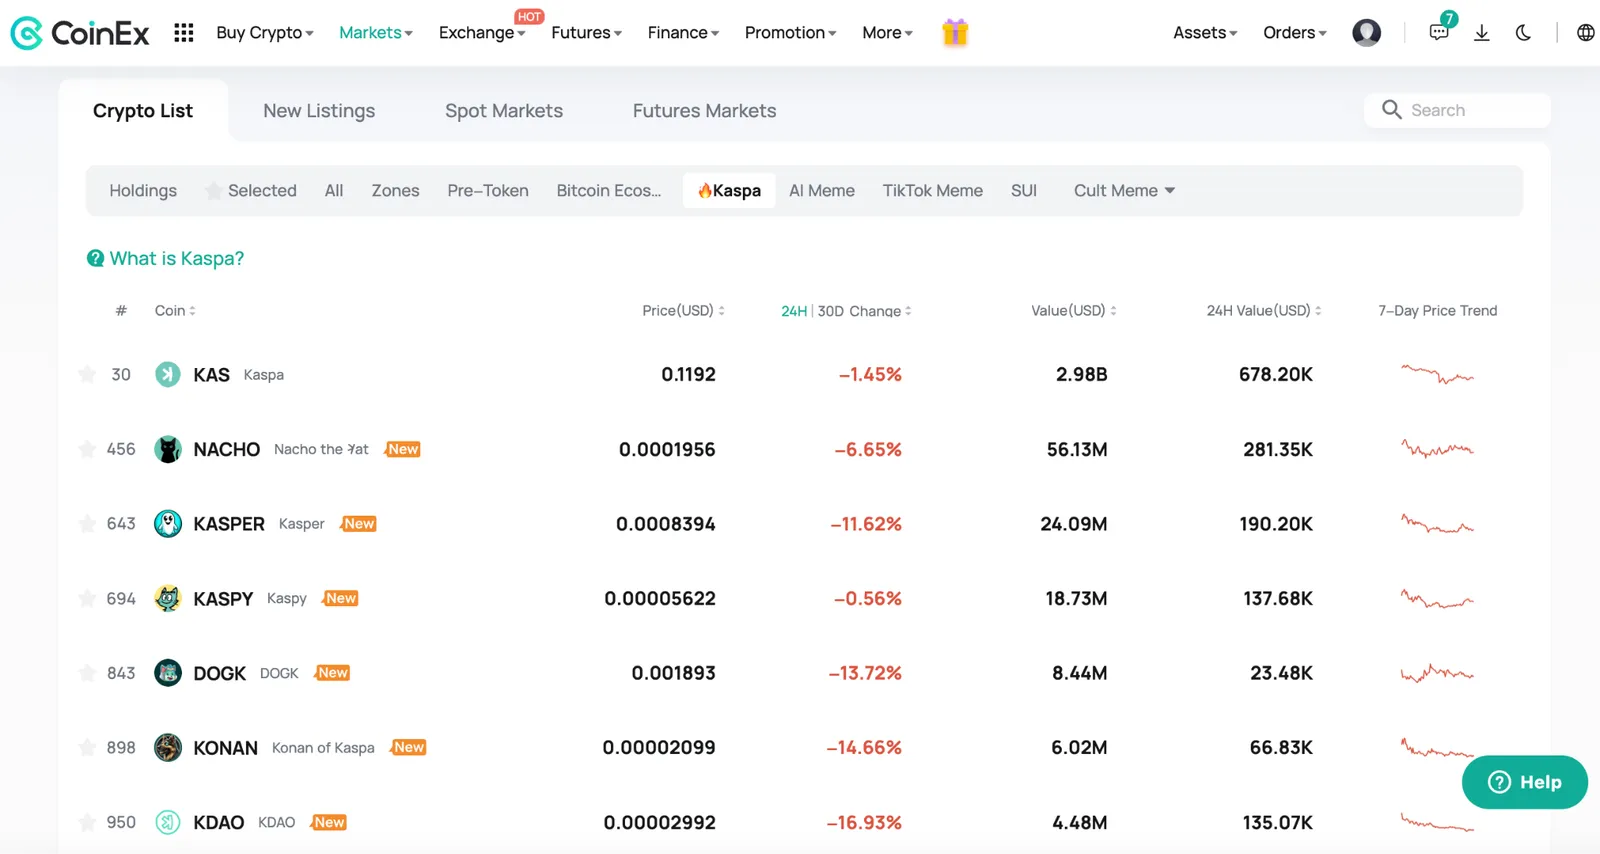Switch change column to 24H
The width and height of the screenshot is (1600, 854).
794,311
